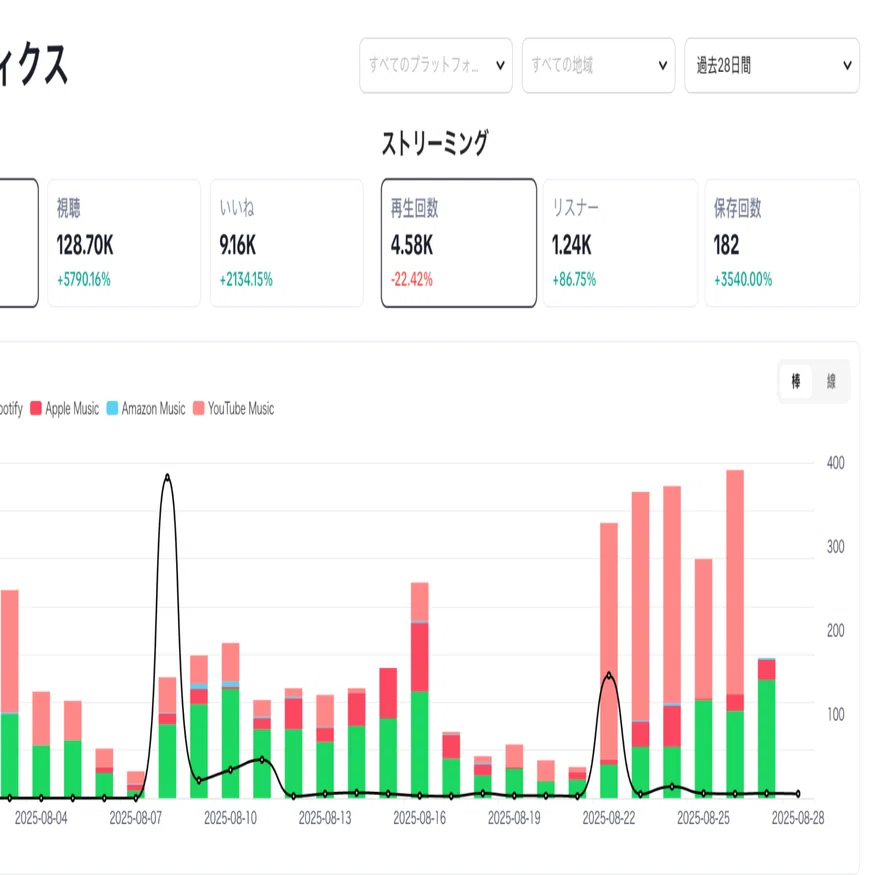The height and width of the screenshot is (875, 875).
Task: Switch chart to 線 line view
Action: coord(831,382)
